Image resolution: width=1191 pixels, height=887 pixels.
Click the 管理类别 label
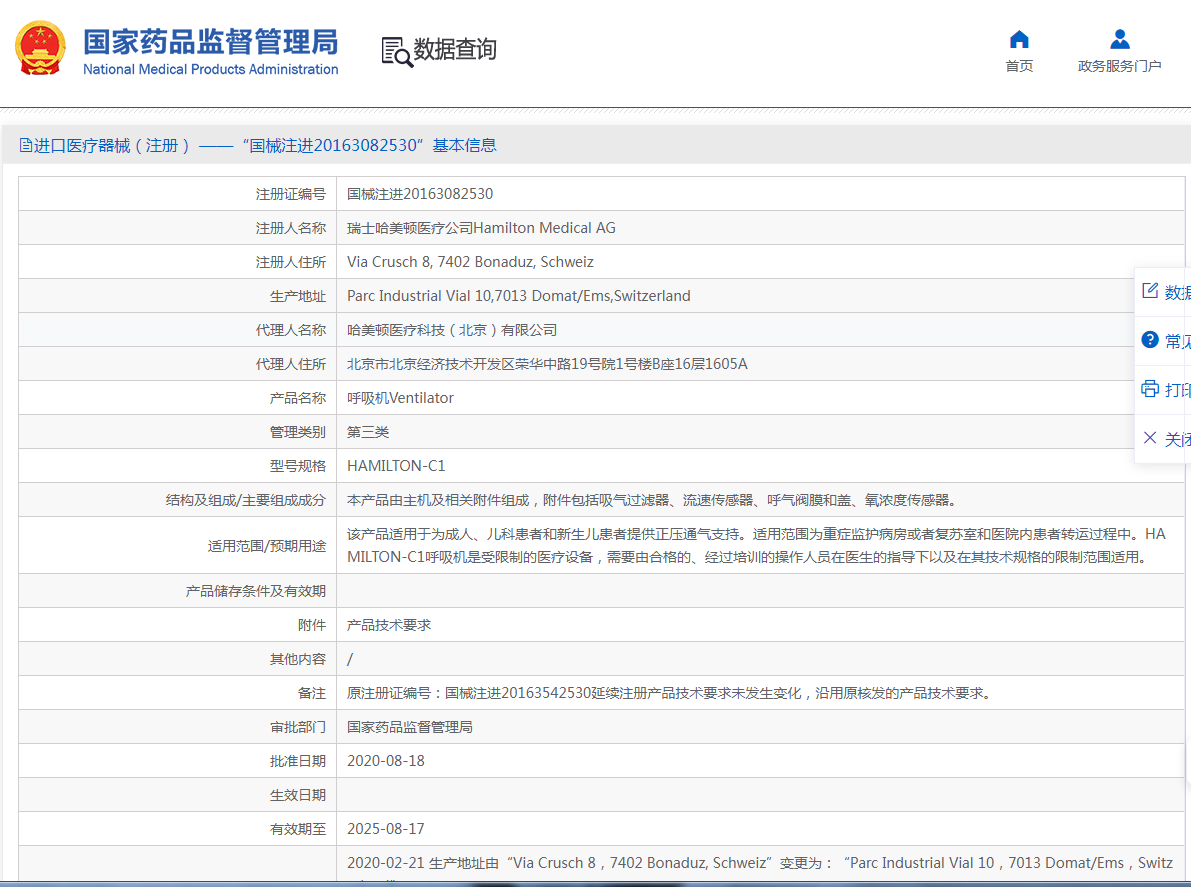(x=298, y=432)
